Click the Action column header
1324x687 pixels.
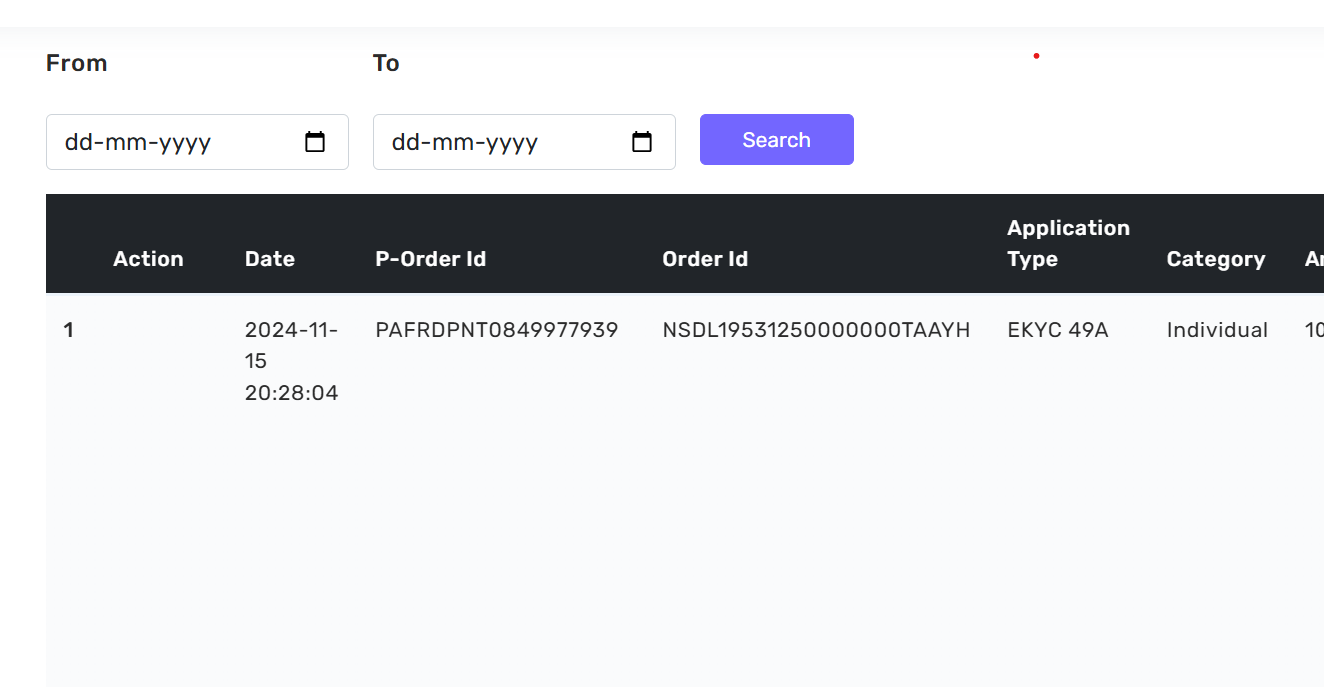(x=148, y=259)
